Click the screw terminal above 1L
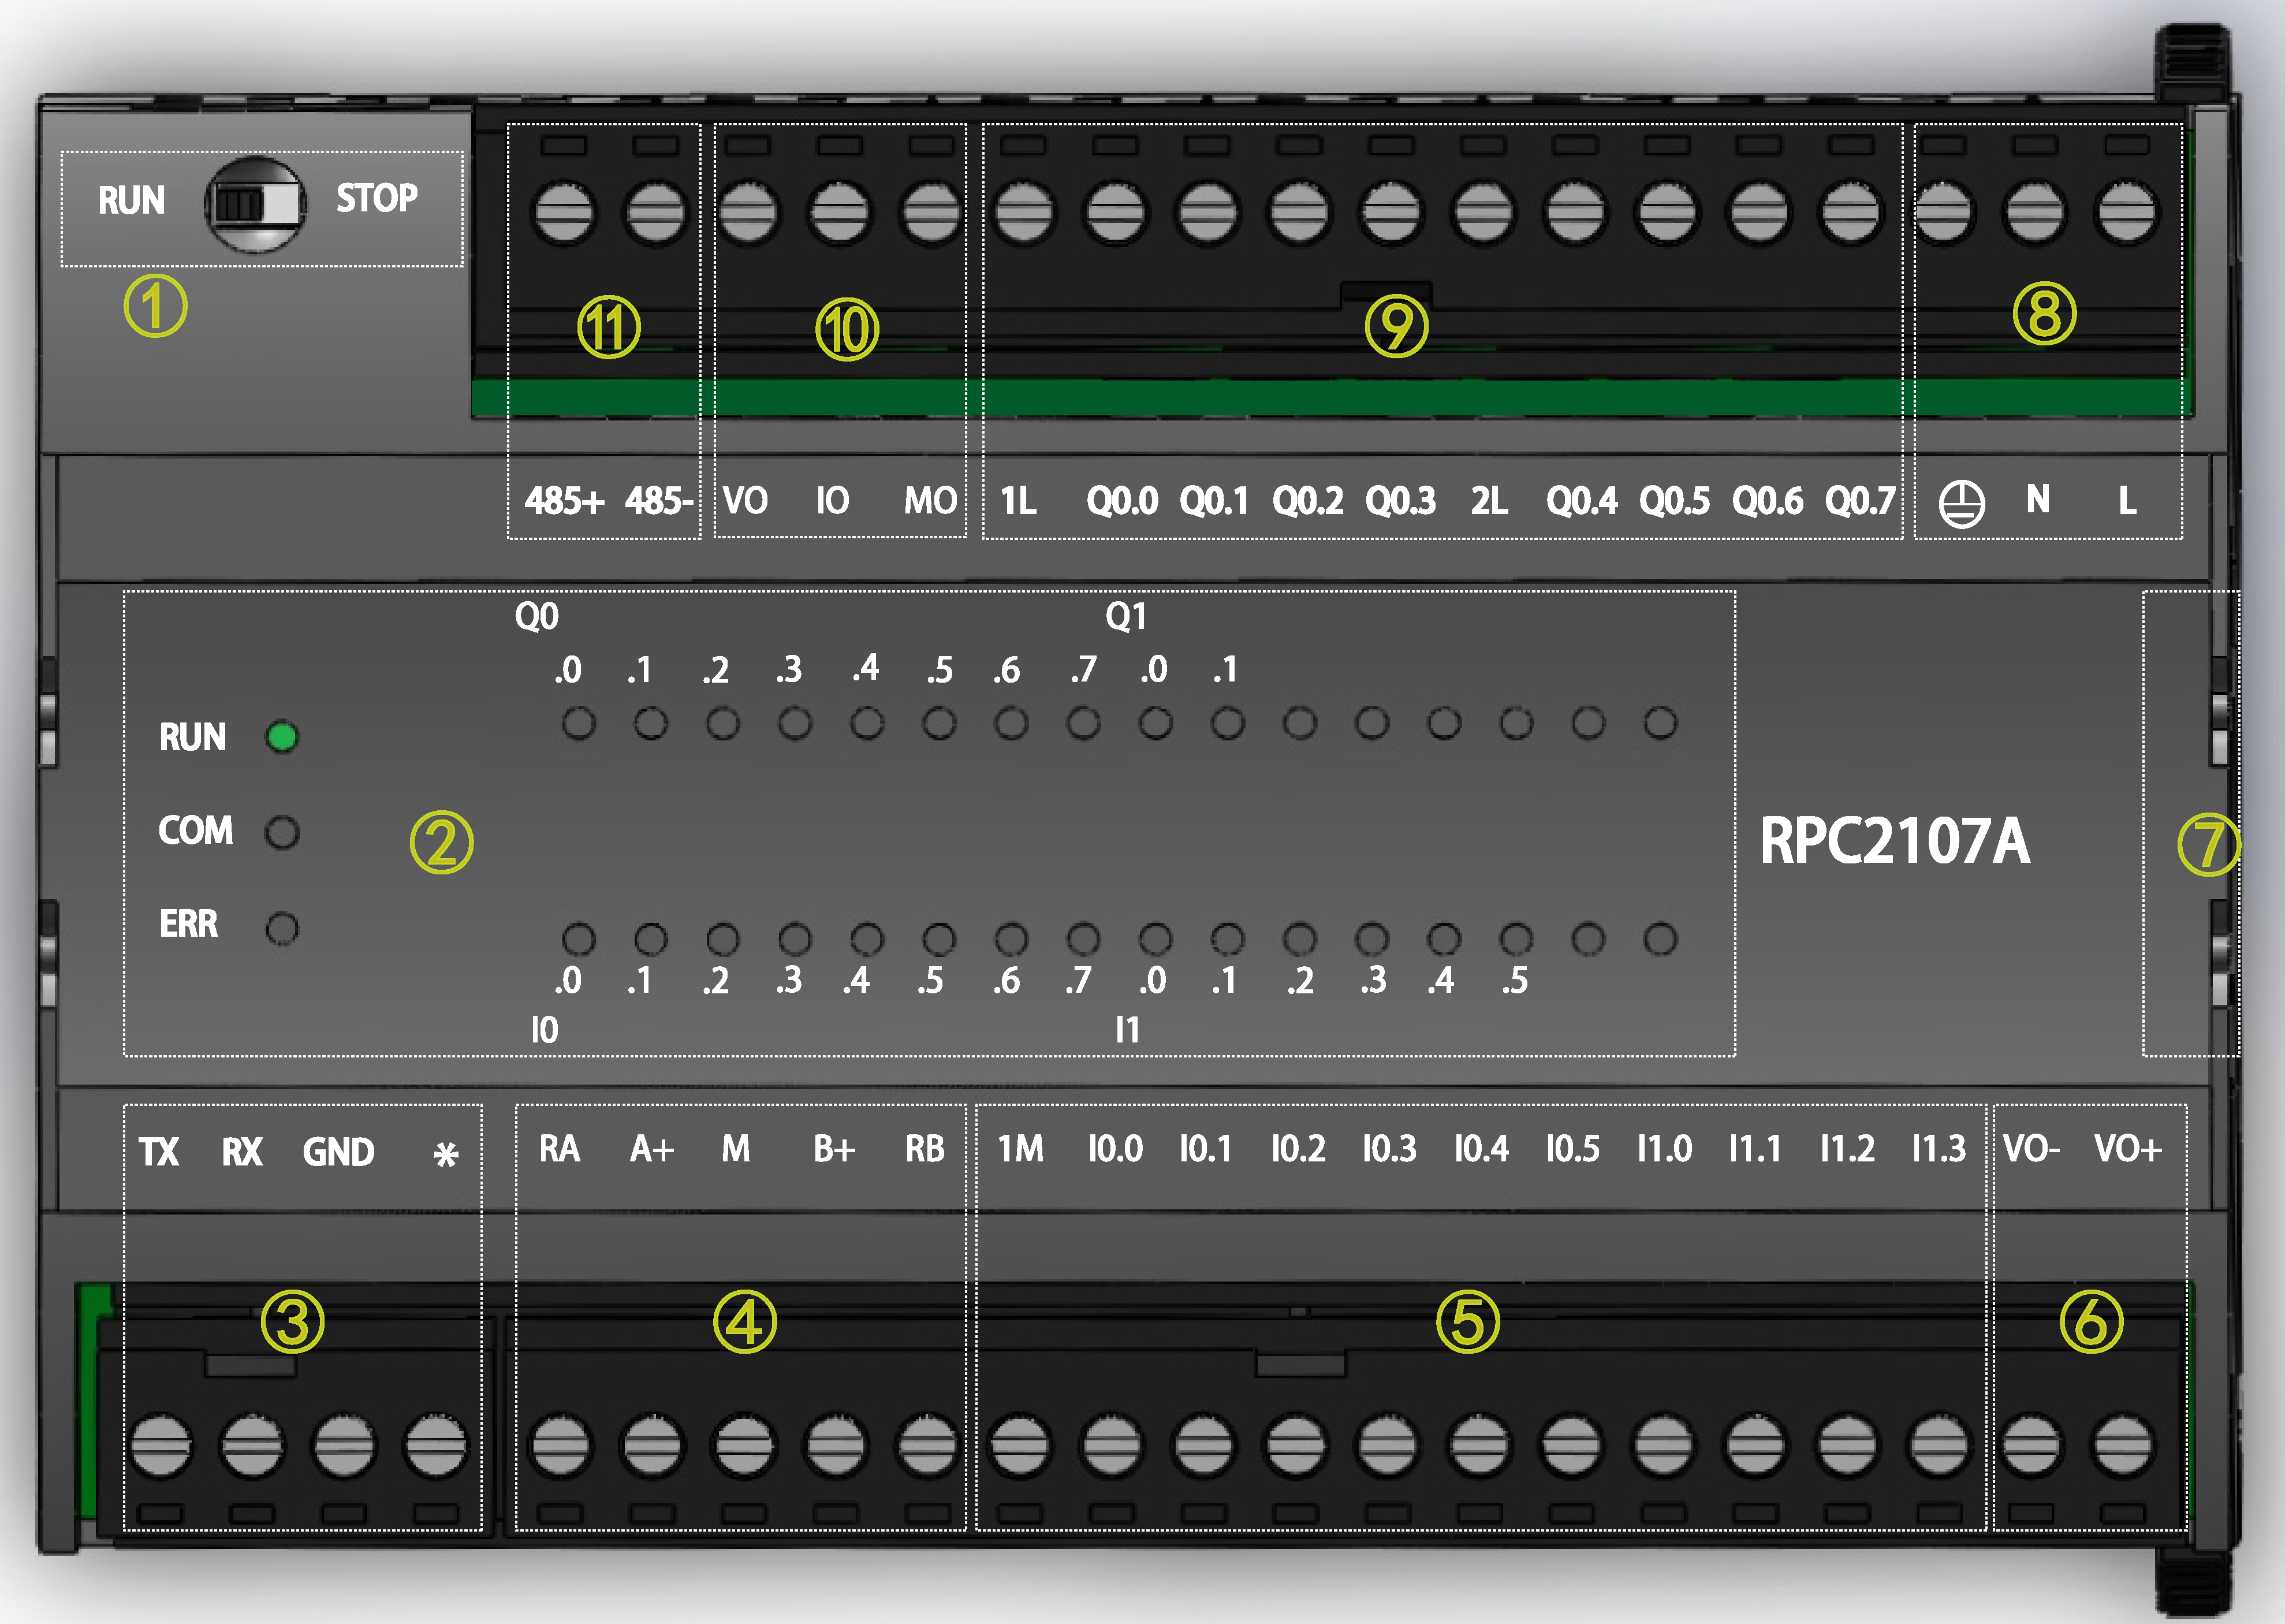This screenshot has width=2285, height=1624. point(1024,212)
